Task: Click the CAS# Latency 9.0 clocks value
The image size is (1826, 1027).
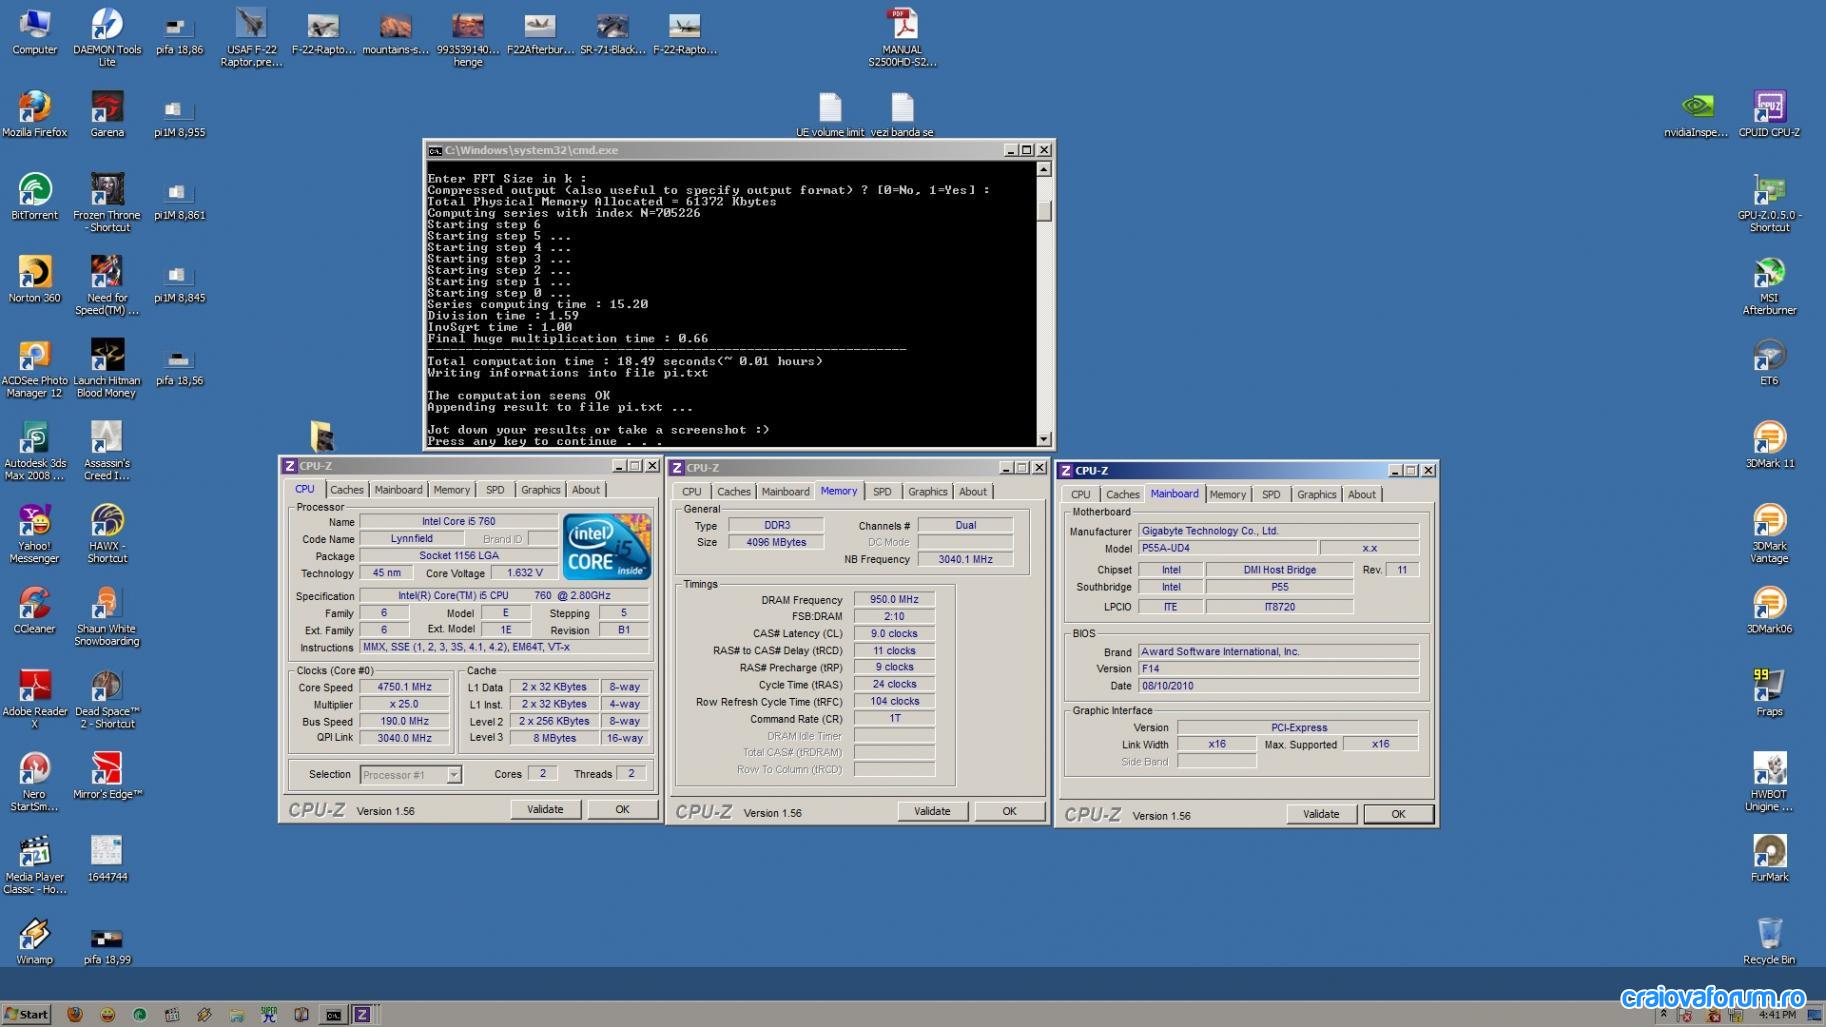Action: (x=894, y=634)
